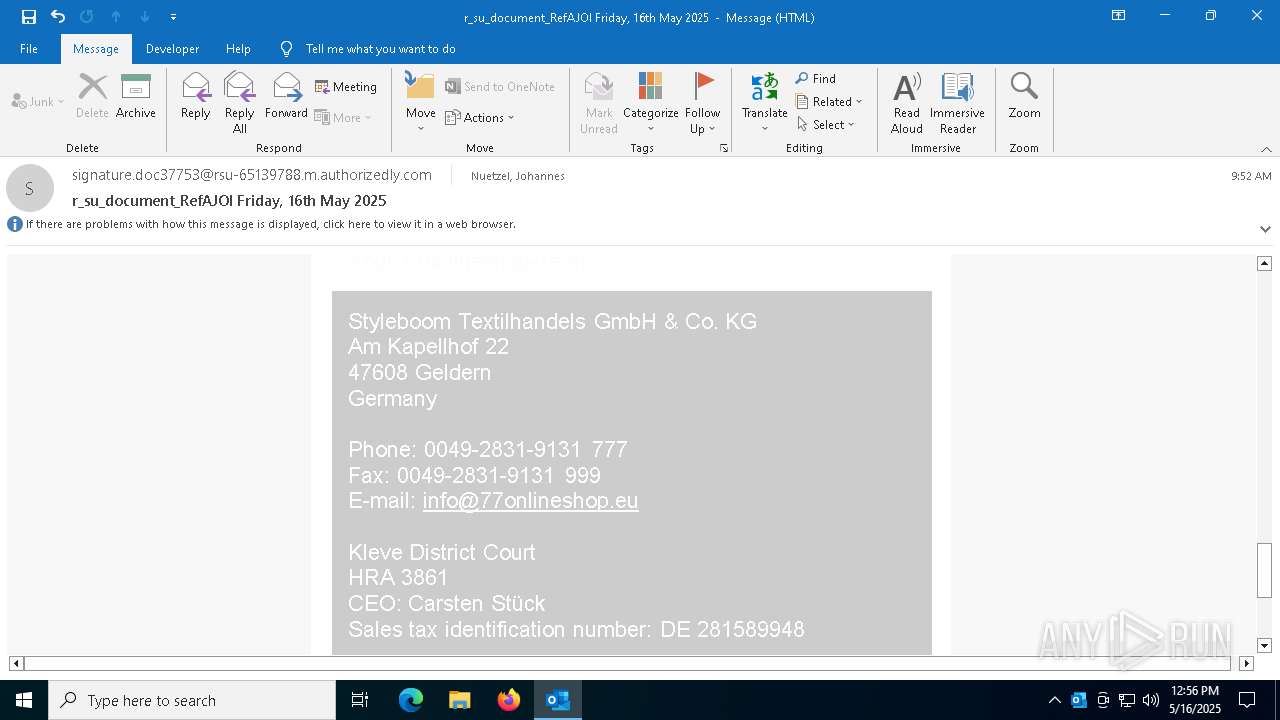
Task: Save the message with the floppy disk icon
Action: coord(29,16)
